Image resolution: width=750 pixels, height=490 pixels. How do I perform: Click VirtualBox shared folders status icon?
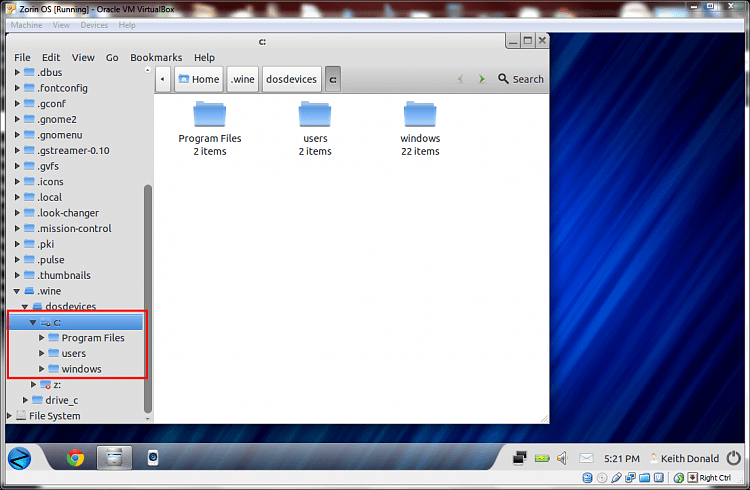coord(645,478)
